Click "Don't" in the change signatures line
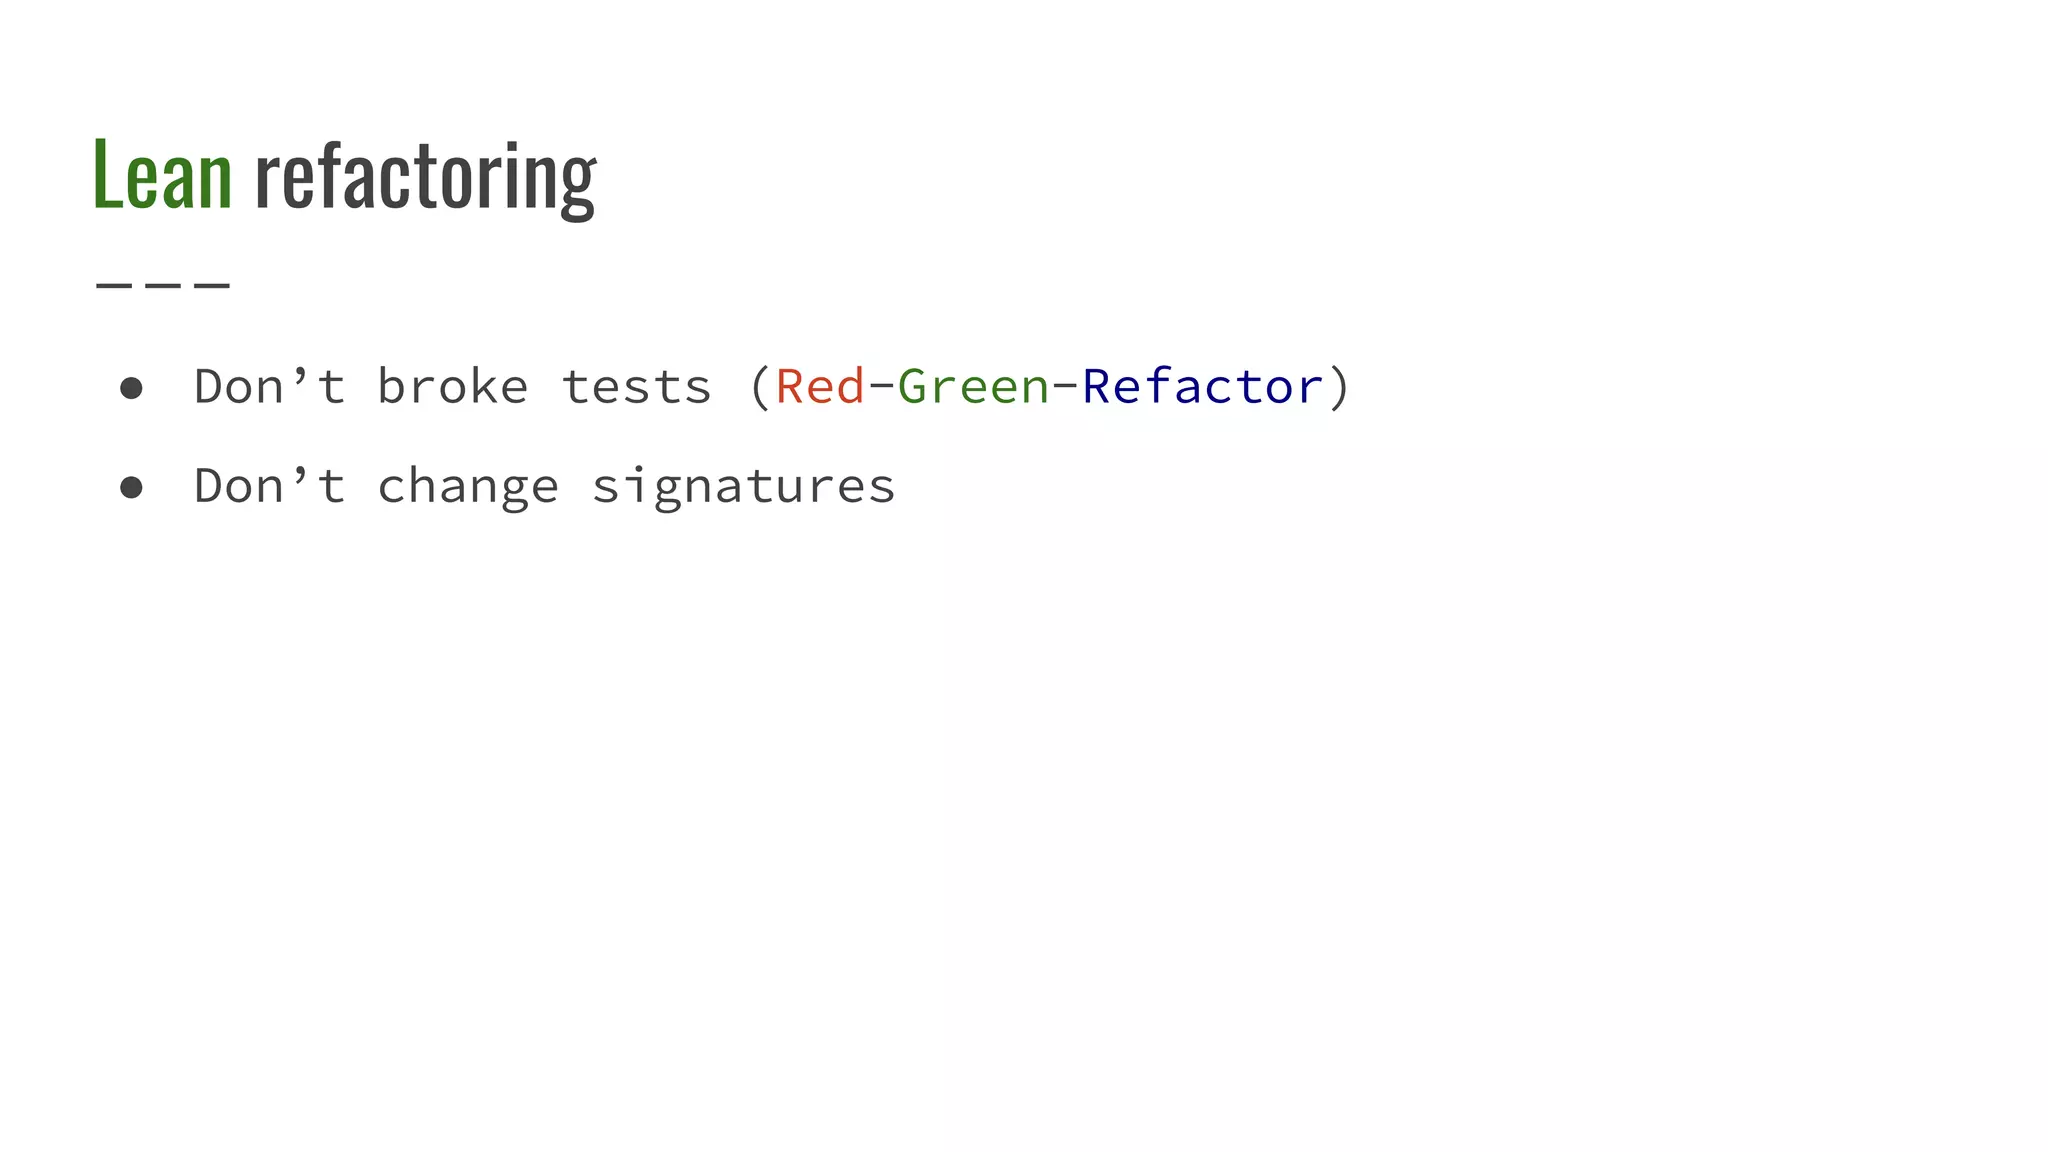 point(269,486)
